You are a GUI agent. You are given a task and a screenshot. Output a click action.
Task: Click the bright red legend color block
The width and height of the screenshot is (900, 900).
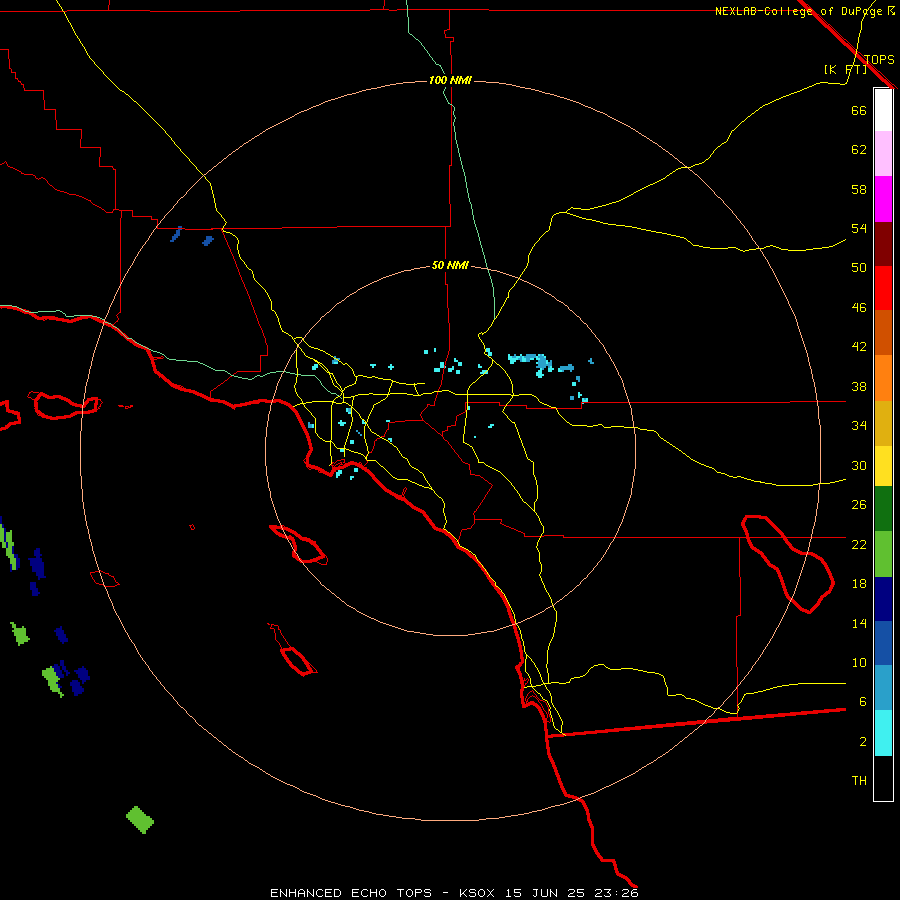pos(883,288)
